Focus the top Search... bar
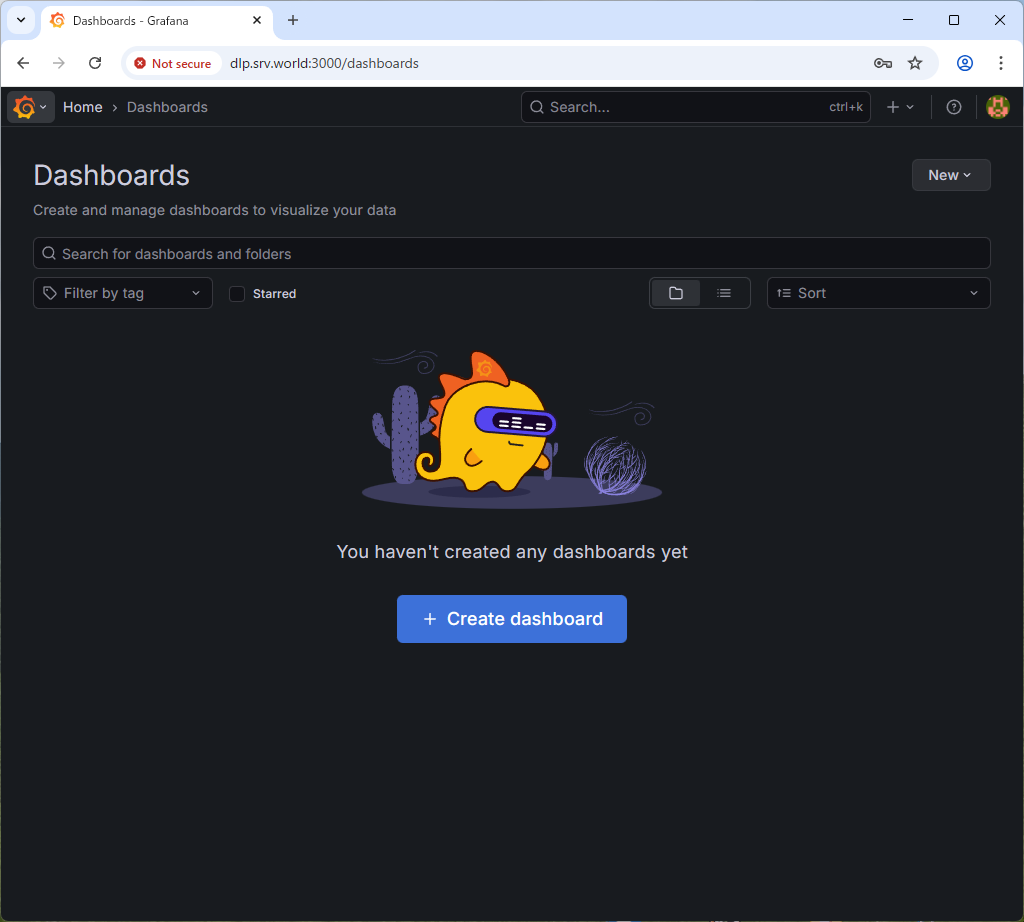This screenshot has width=1024, height=922. point(696,107)
